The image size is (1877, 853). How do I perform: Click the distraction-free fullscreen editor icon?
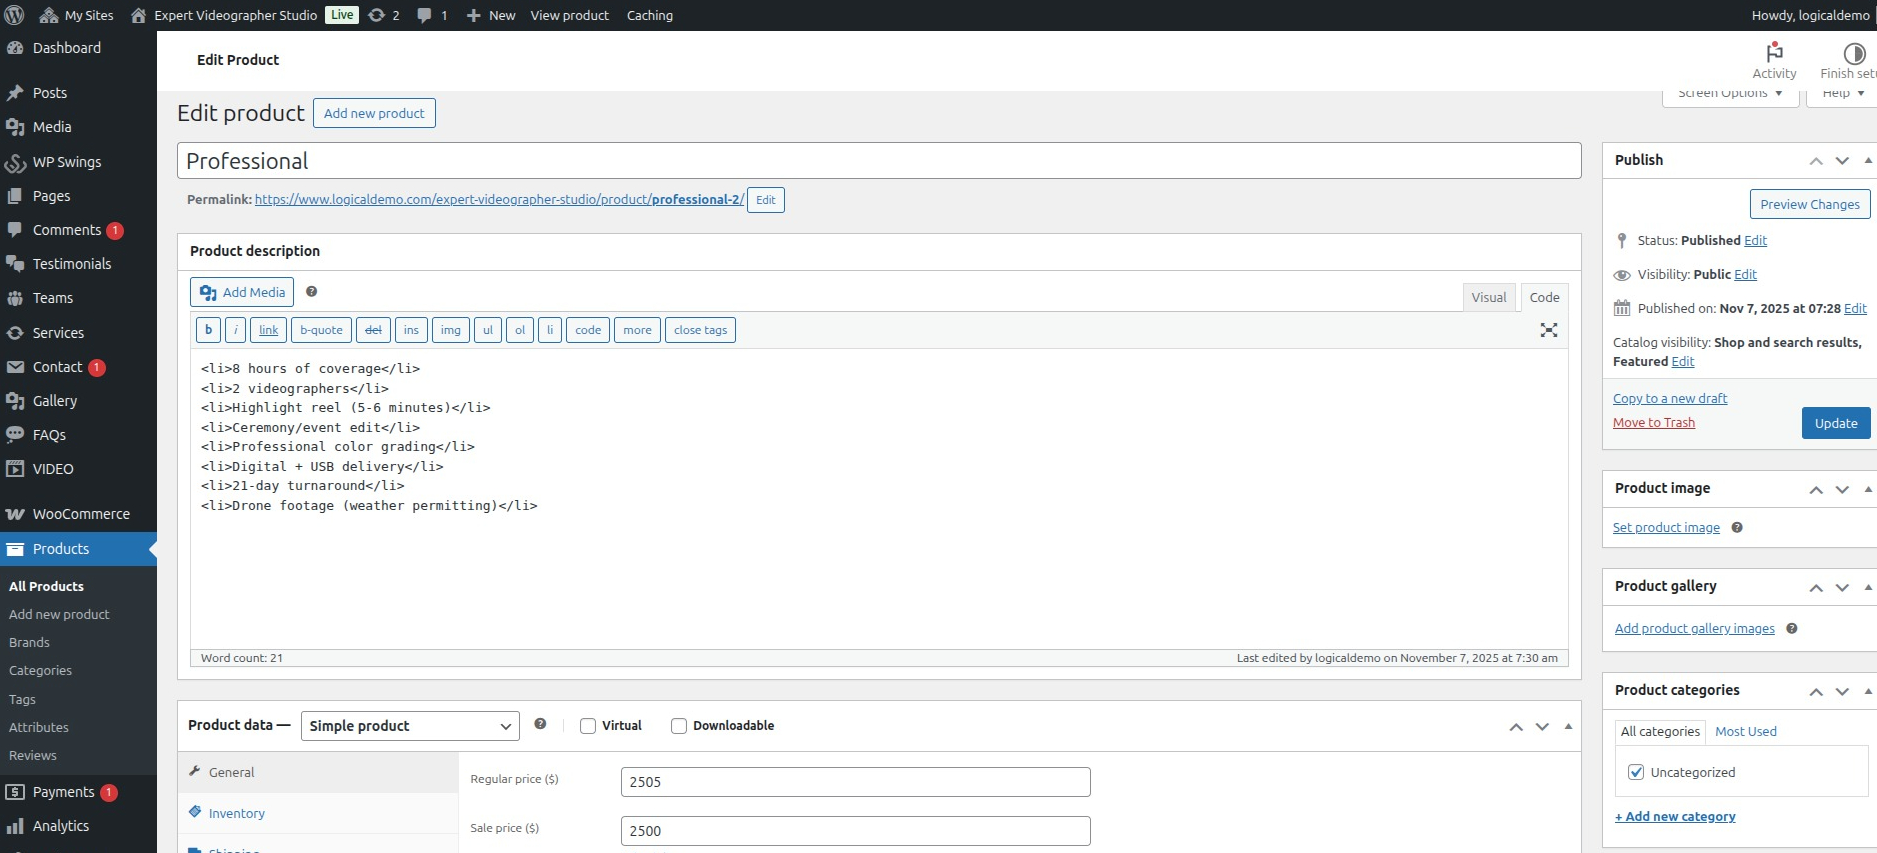pos(1549,330)
